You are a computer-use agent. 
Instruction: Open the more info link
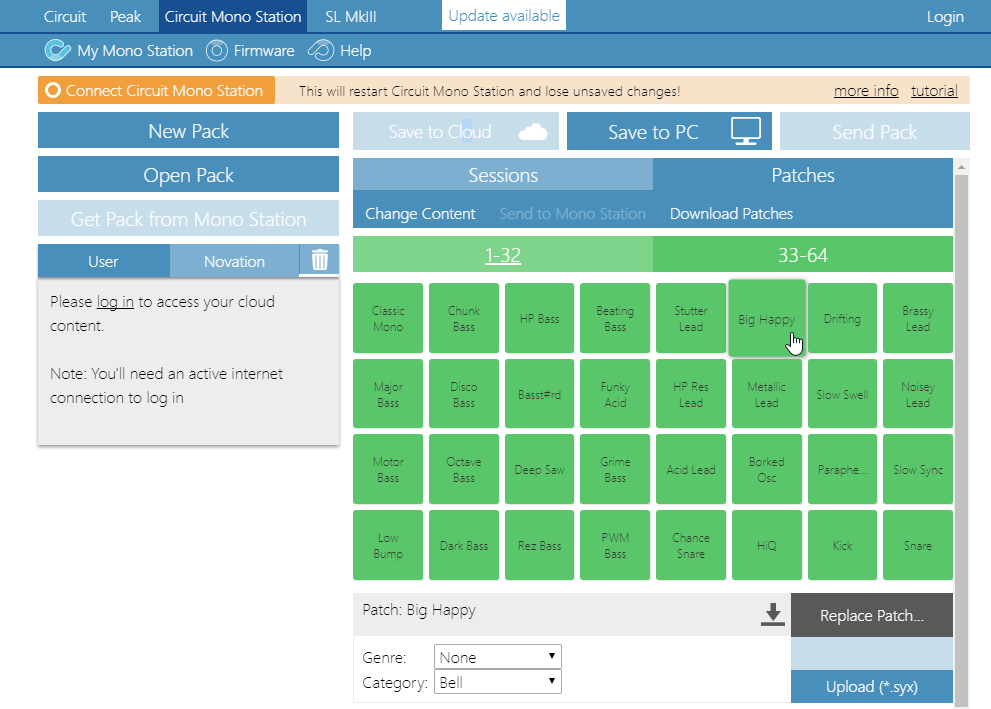866,91
